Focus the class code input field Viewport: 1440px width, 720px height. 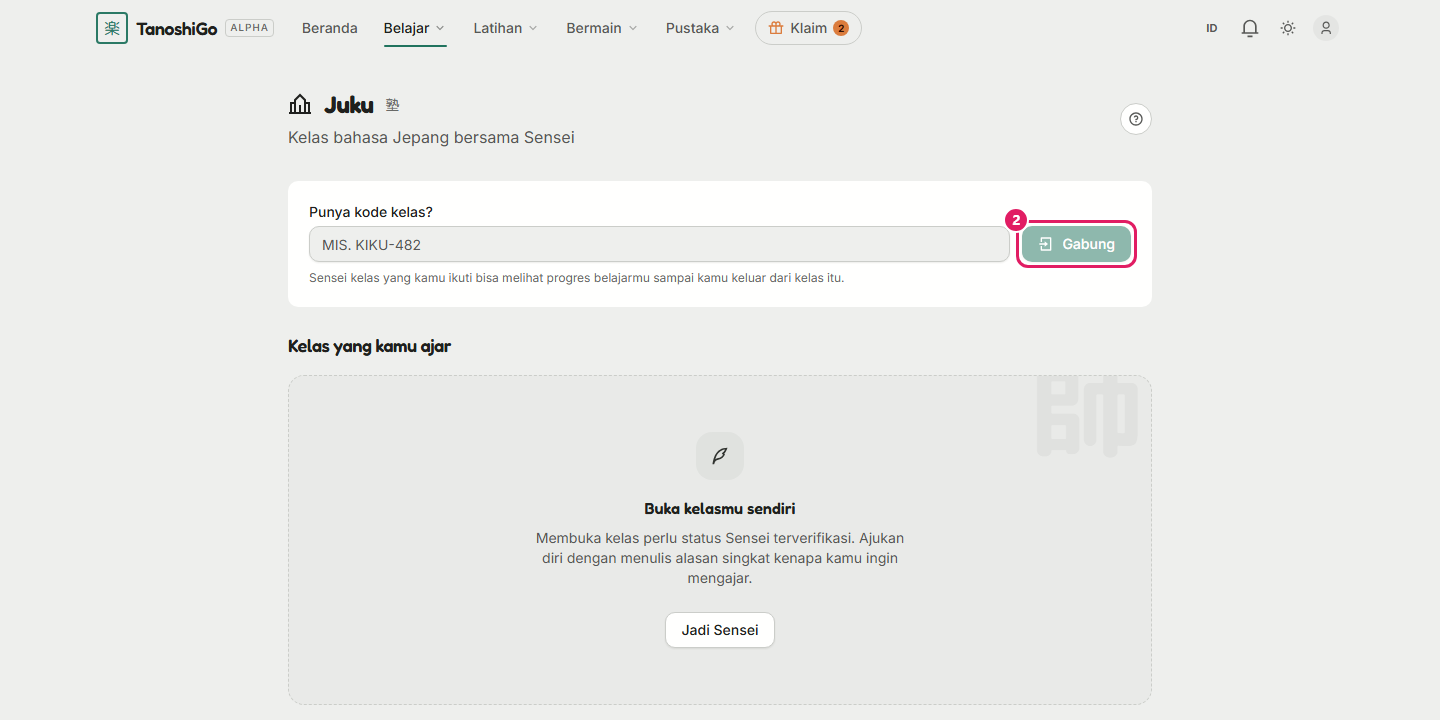659,244
